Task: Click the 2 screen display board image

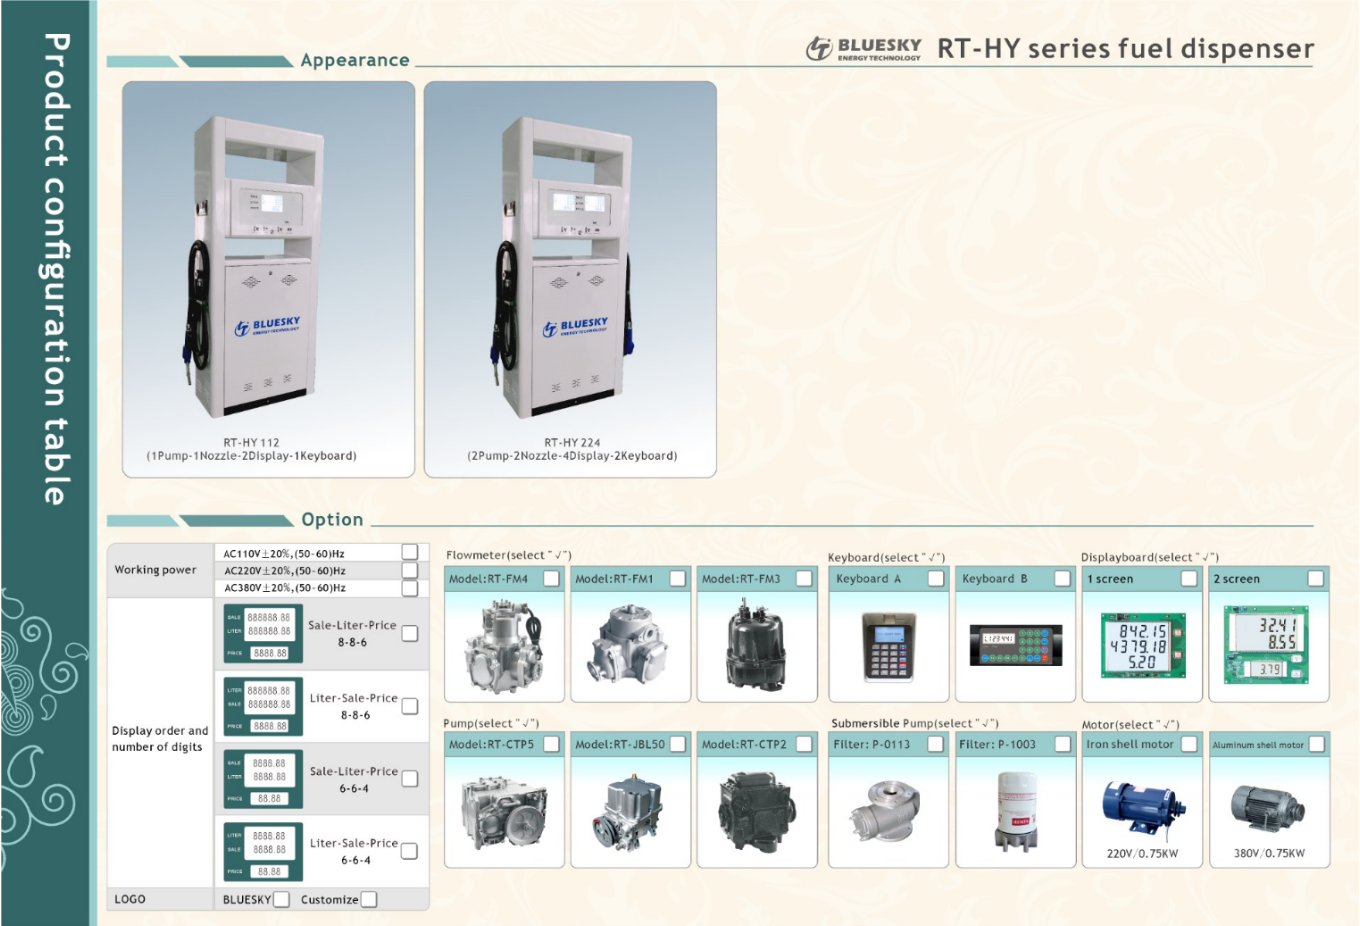Action: (x=1268, y=645)
